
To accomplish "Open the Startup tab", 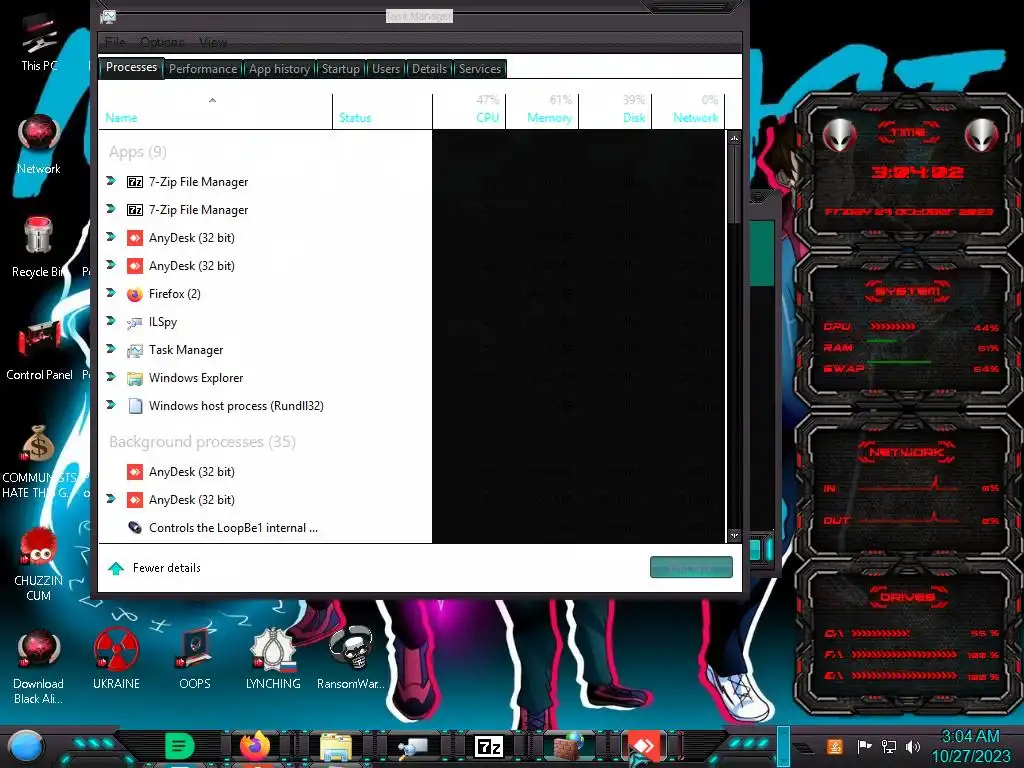I will [x=340, y=69].
